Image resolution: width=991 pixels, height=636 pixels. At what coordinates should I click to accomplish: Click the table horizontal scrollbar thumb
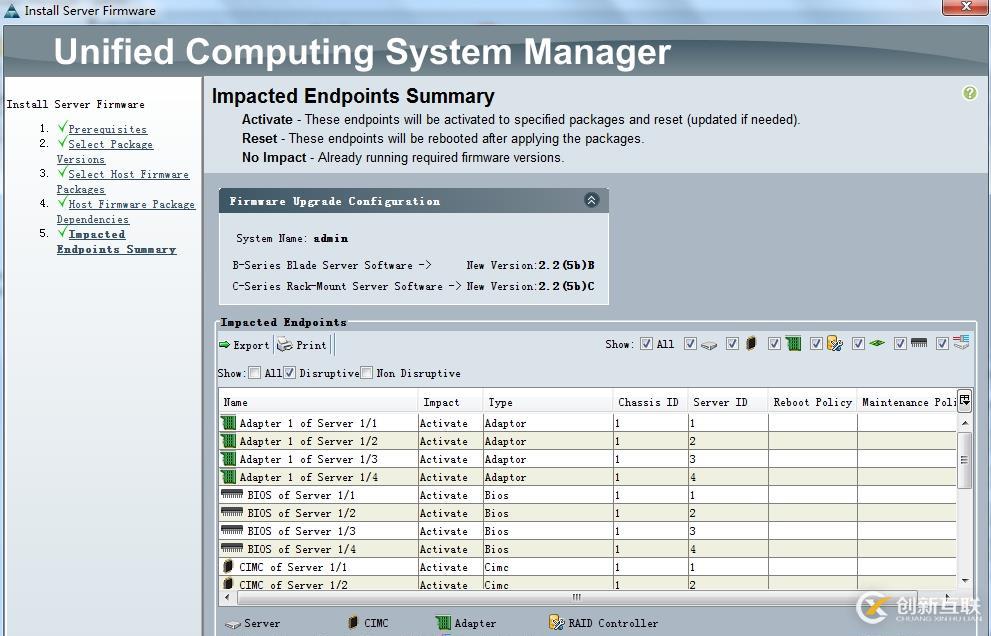point(575,596)
